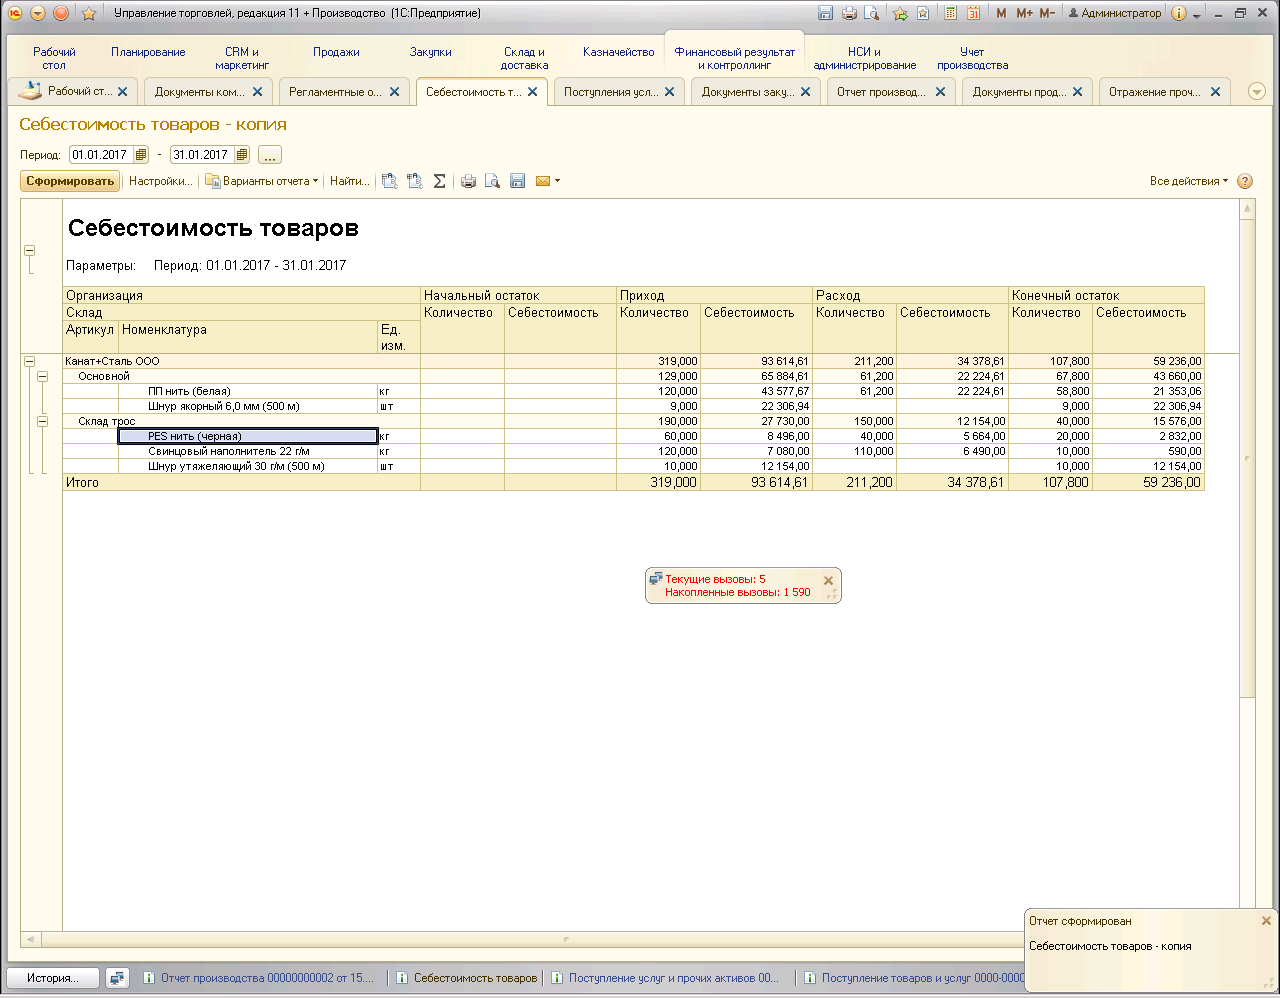Save report with the report toolbar diskette icon
The image size is (1280, 998).
tap(517, 181)
